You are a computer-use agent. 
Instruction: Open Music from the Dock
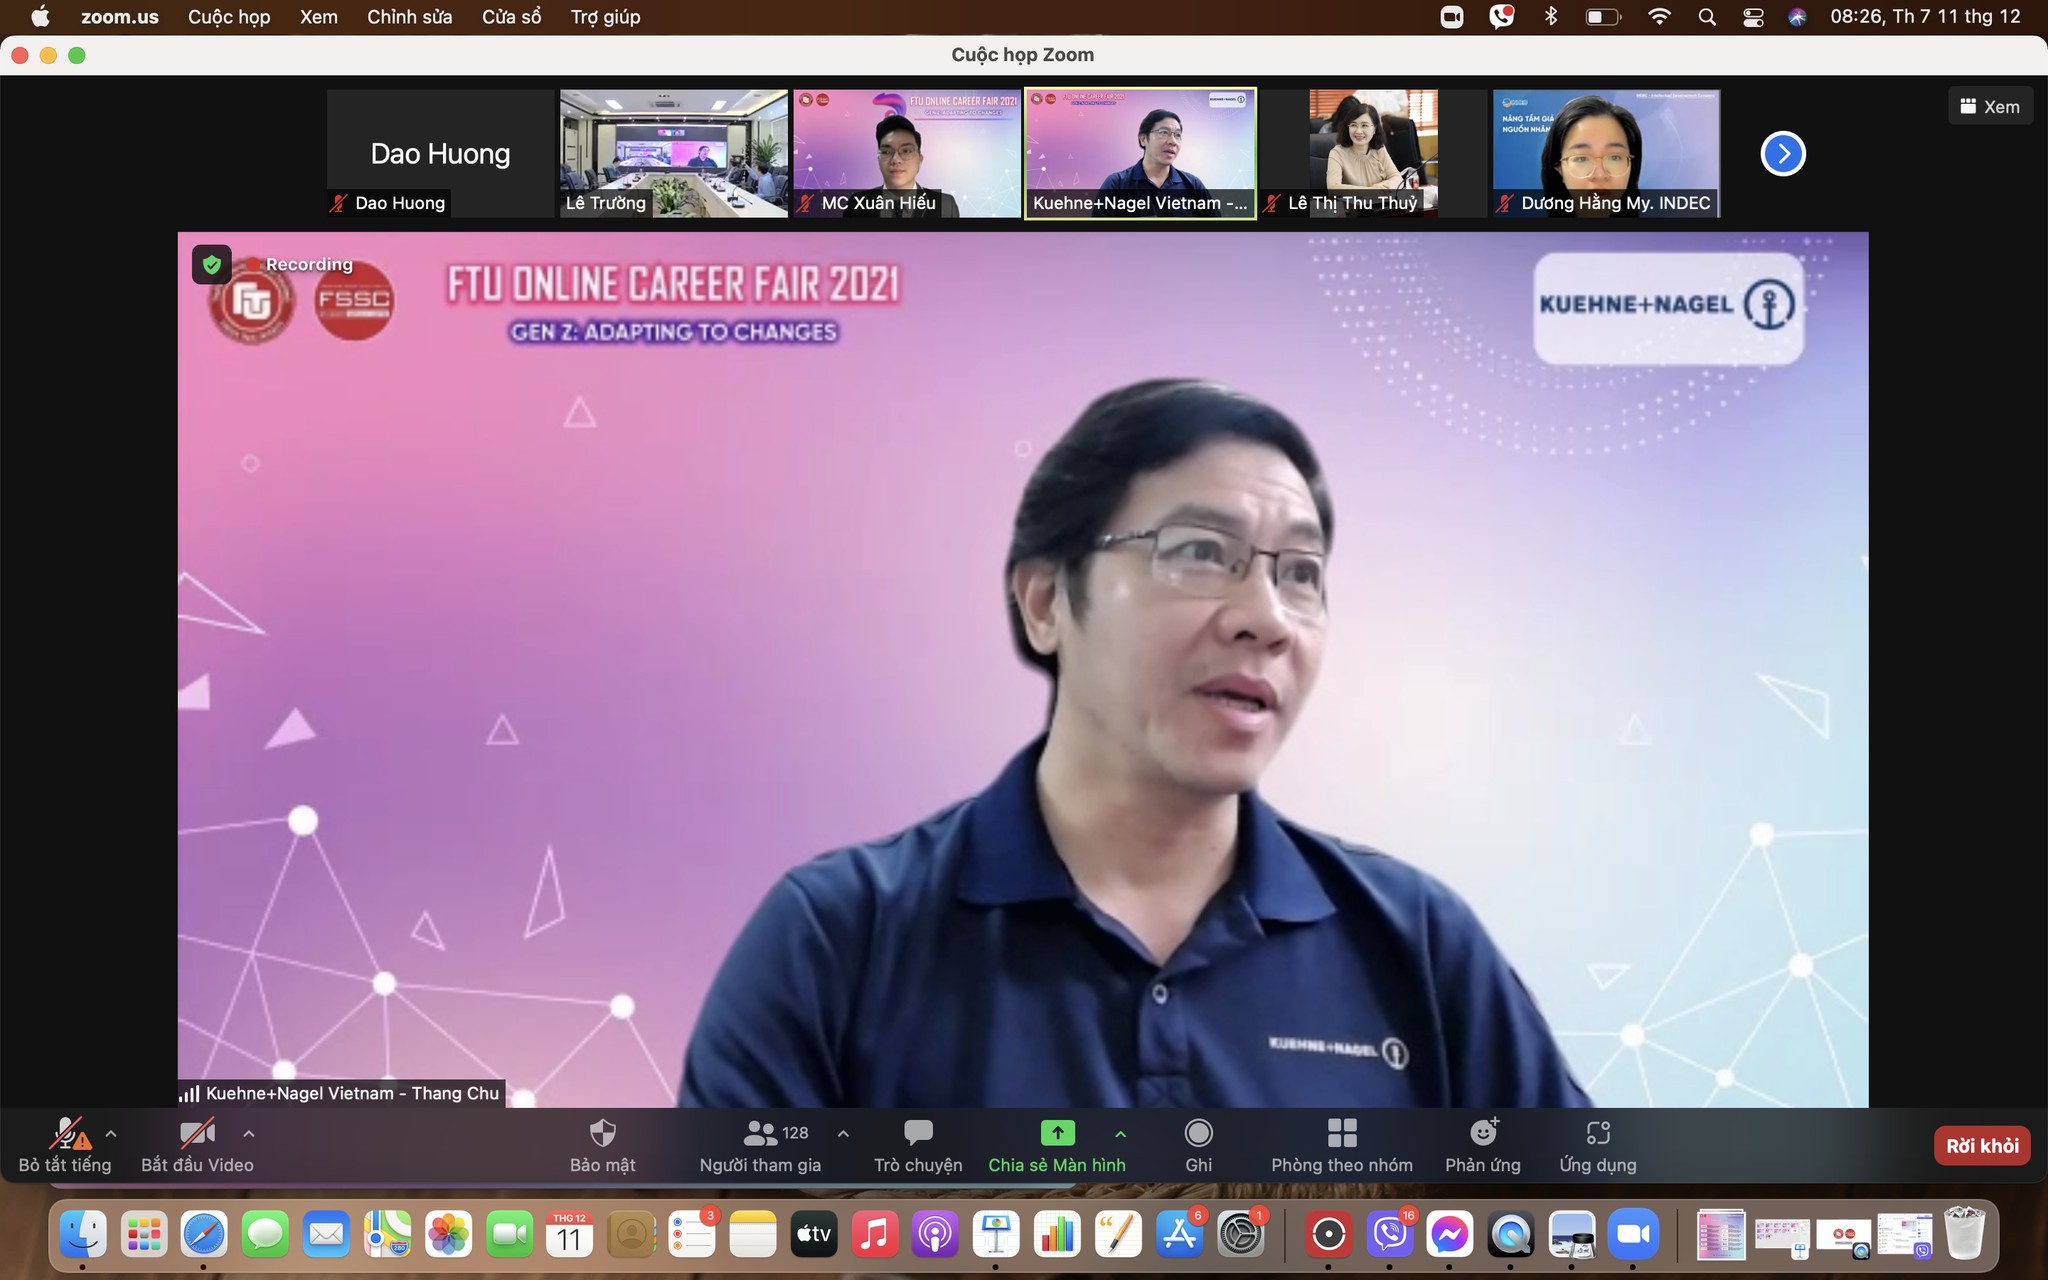[875, 1236]
